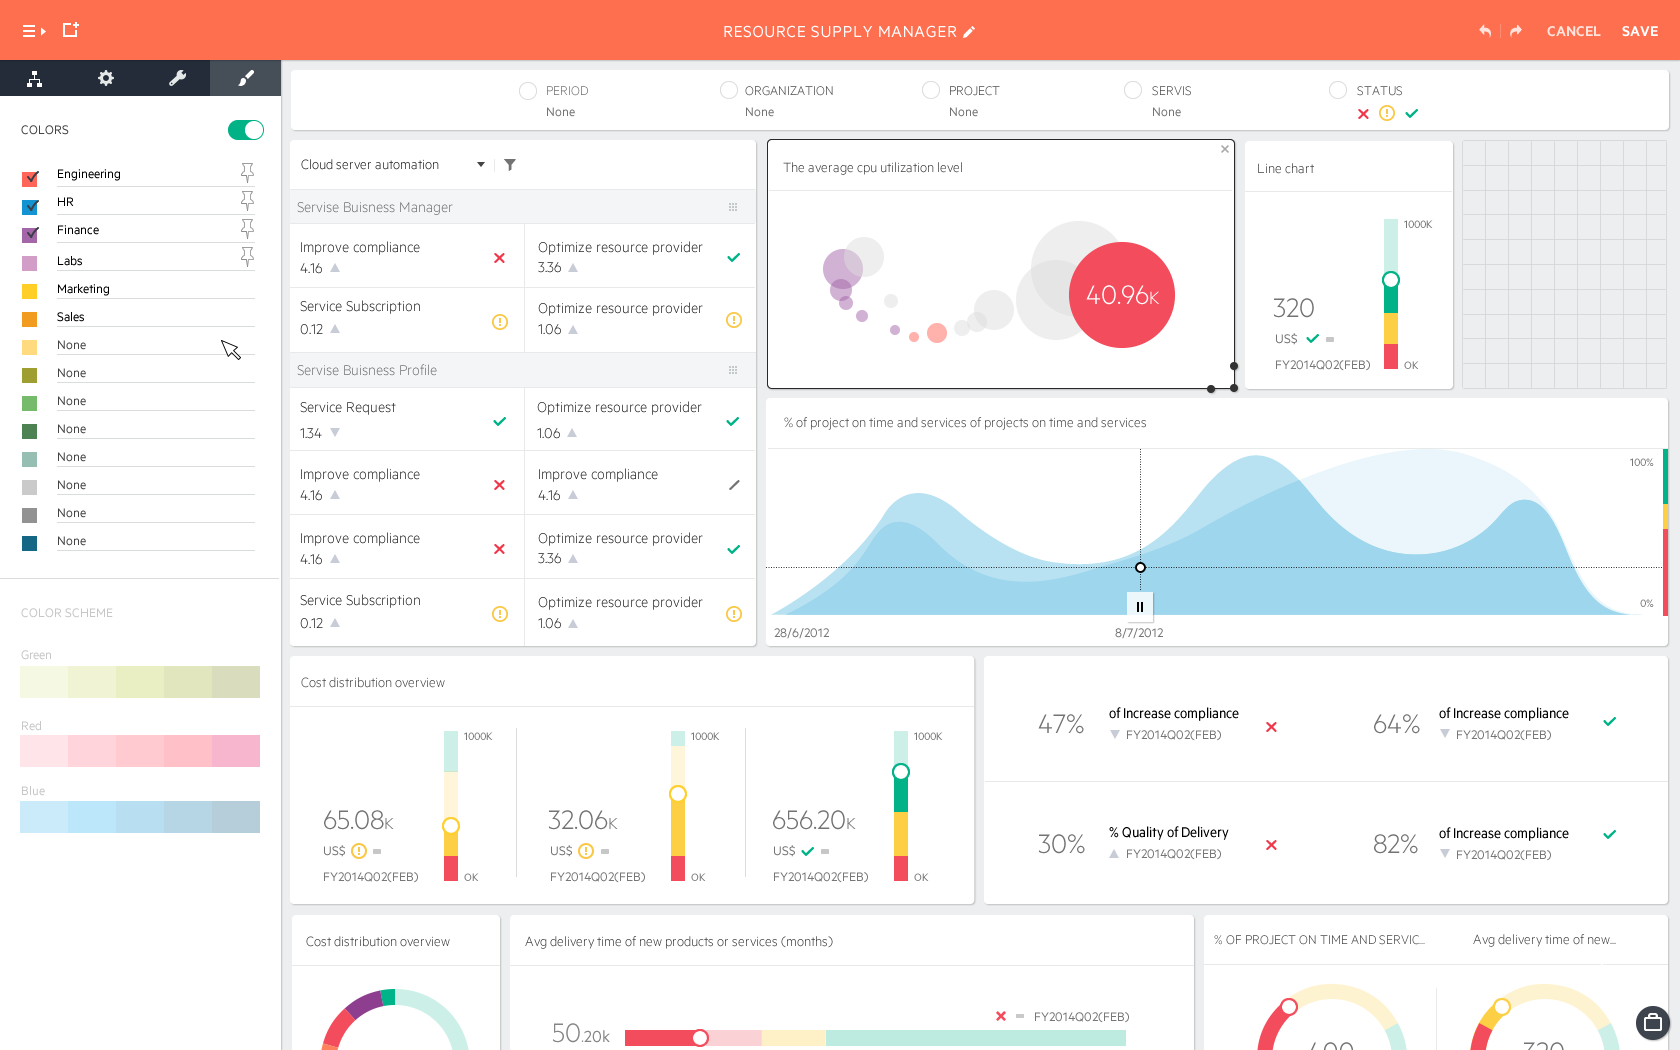The width and height of the screenshot is (1680, 1050).
Task: Pin the Labs color entry
Action: (x=247, y=257)
